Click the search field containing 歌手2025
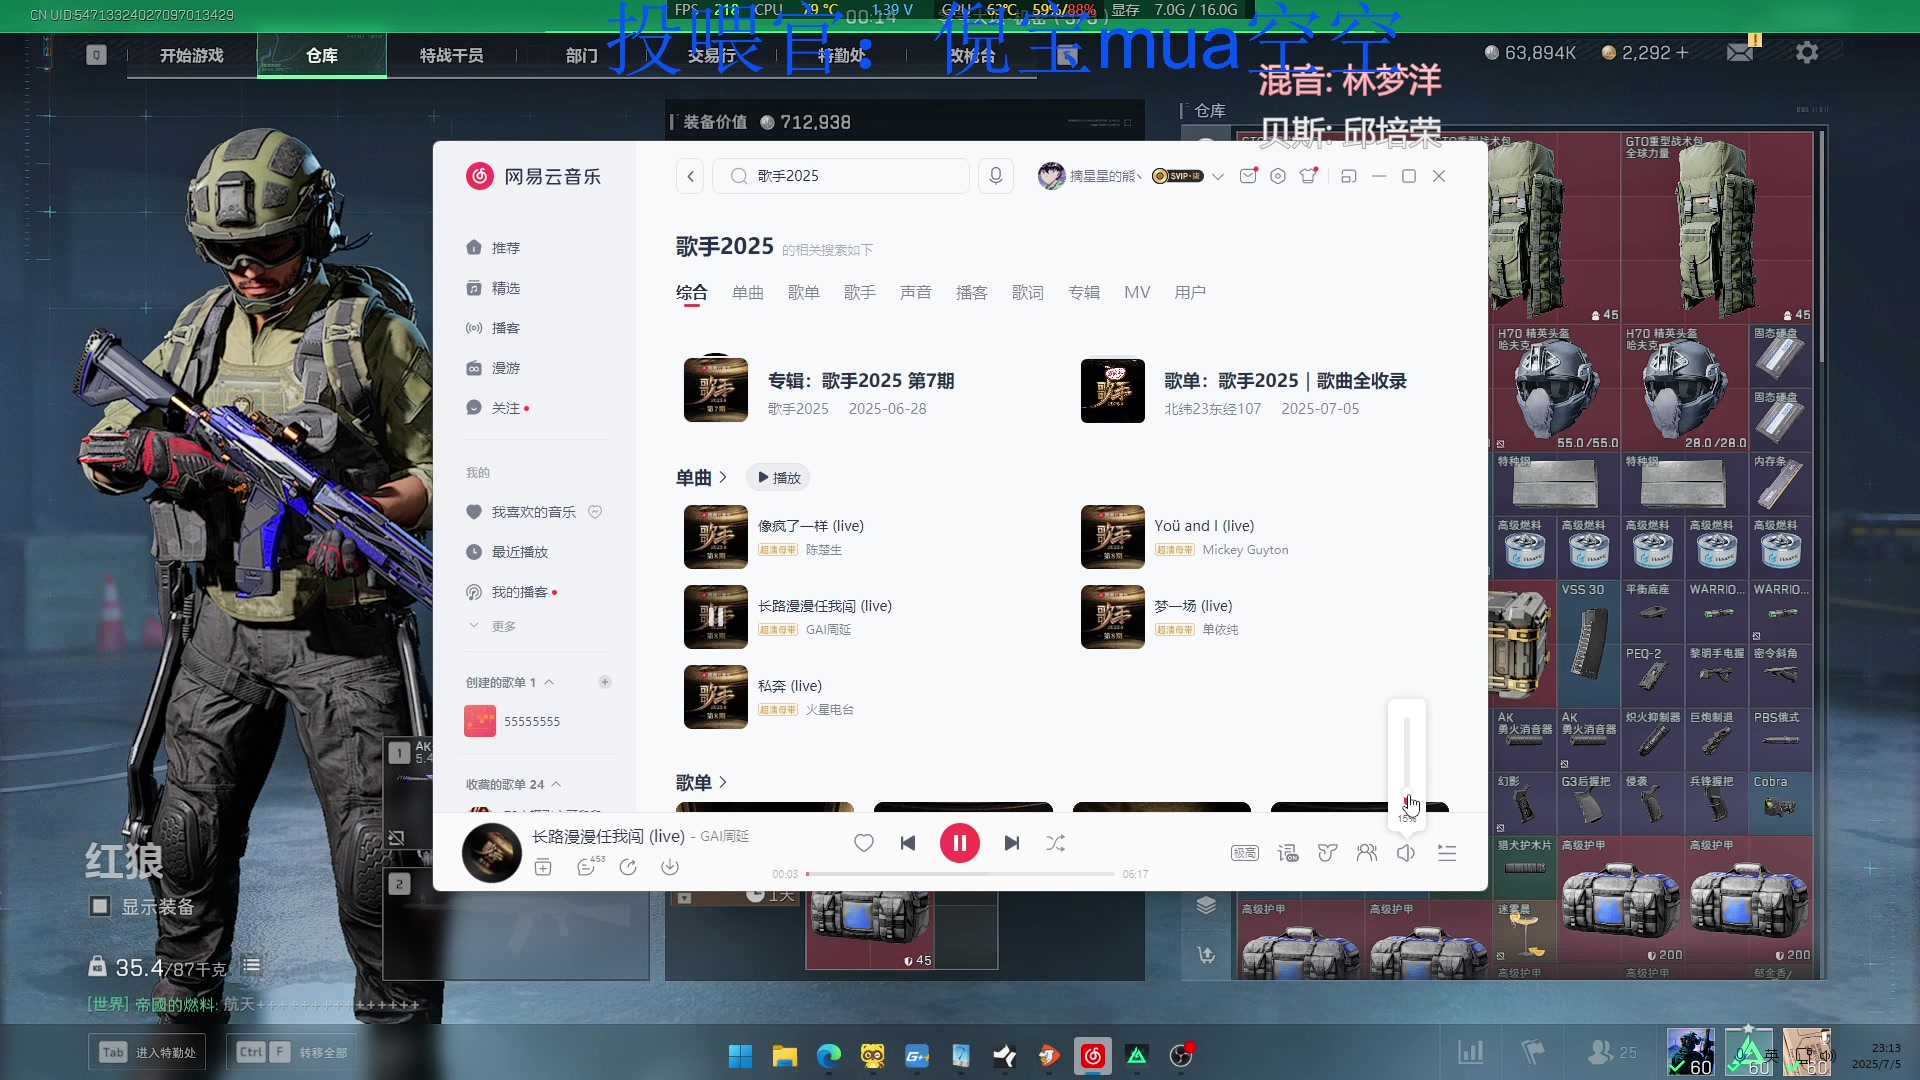Screen dimensions: 1920x1080 tap(841, 176)
